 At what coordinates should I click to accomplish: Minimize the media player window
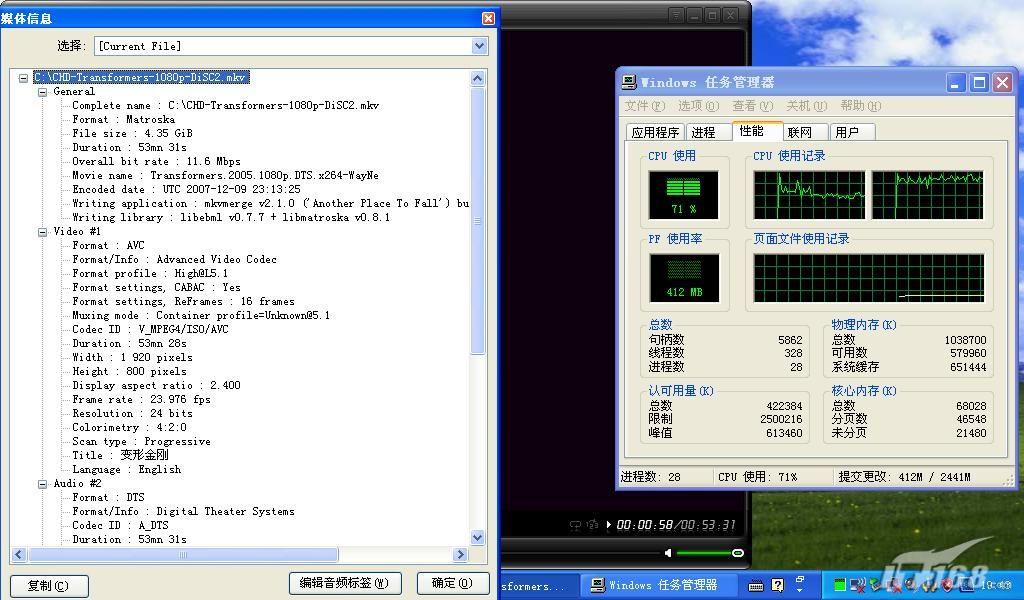(694, 15)
